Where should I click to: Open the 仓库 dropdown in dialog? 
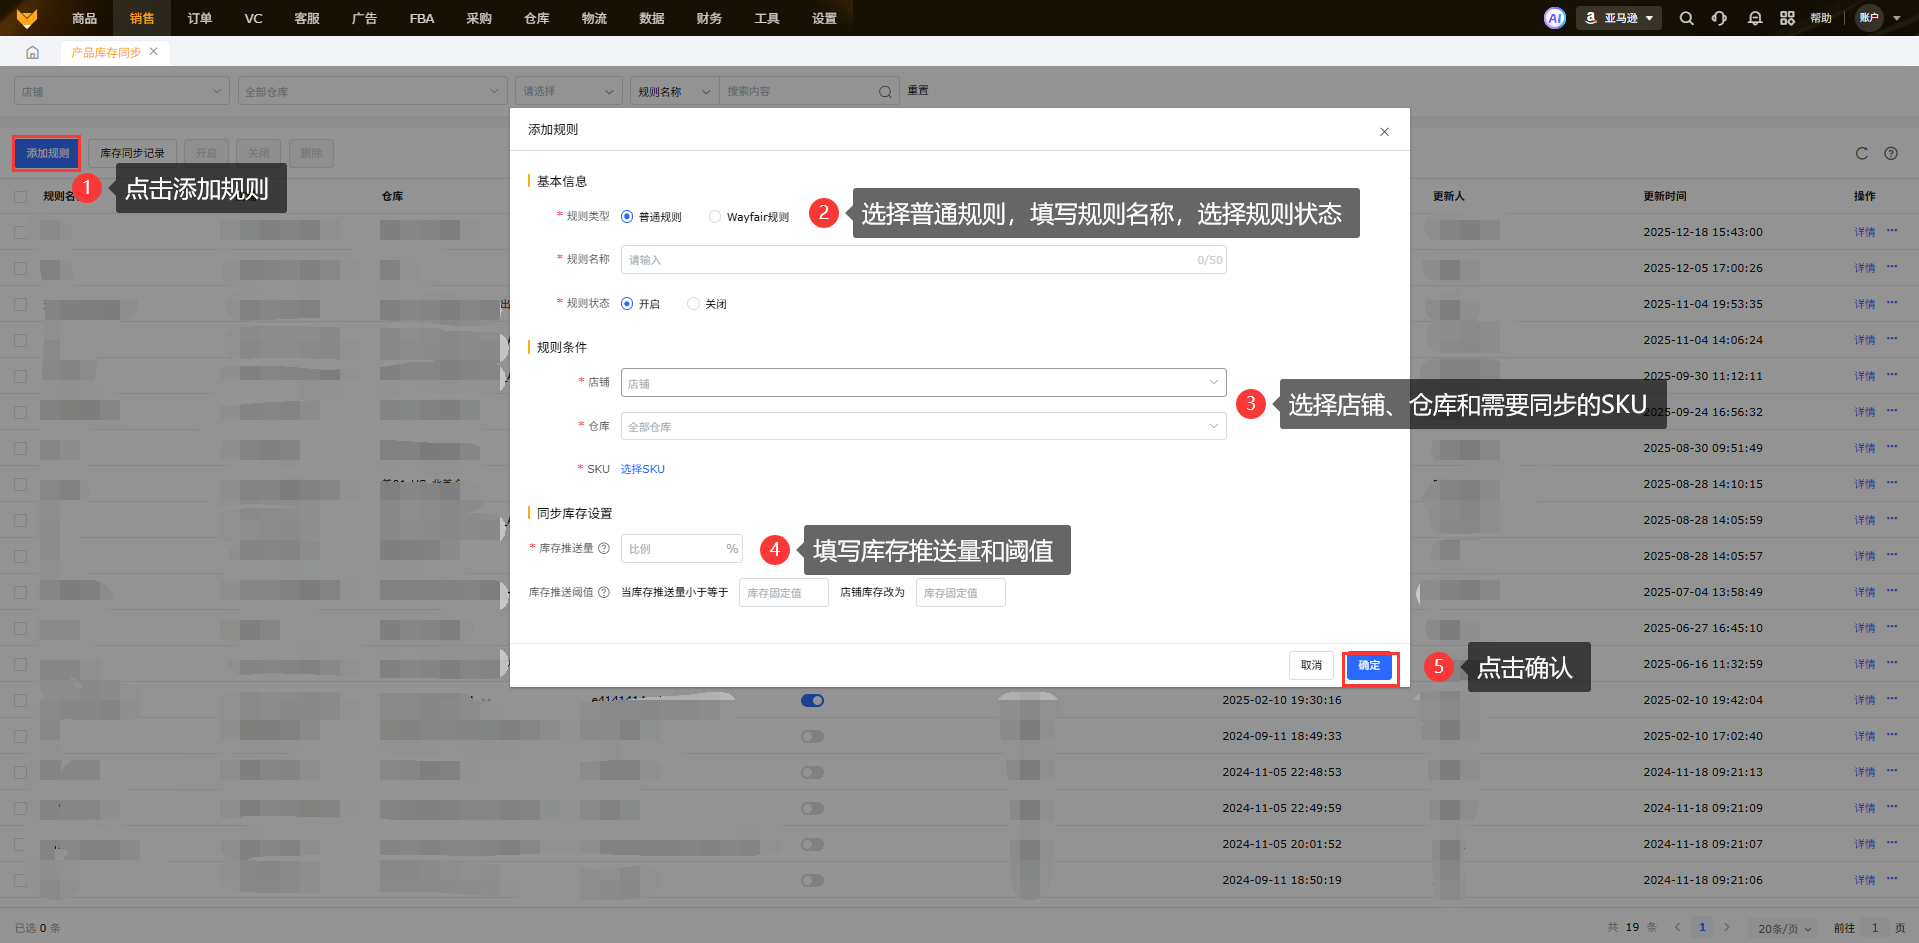point(922,427)
